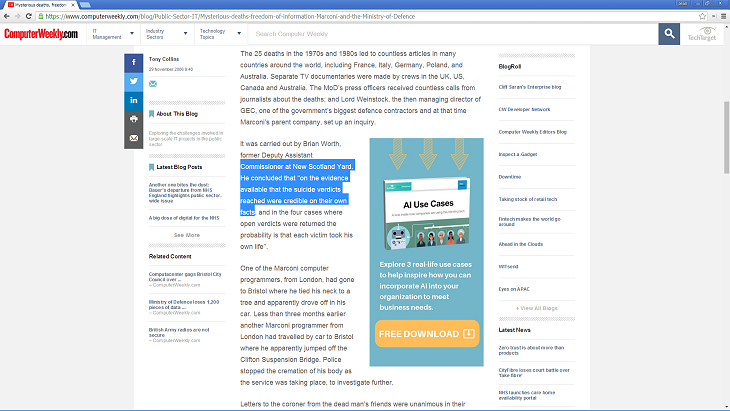
Task: Click the site search magnifier button
Action: tap(669, 34)
